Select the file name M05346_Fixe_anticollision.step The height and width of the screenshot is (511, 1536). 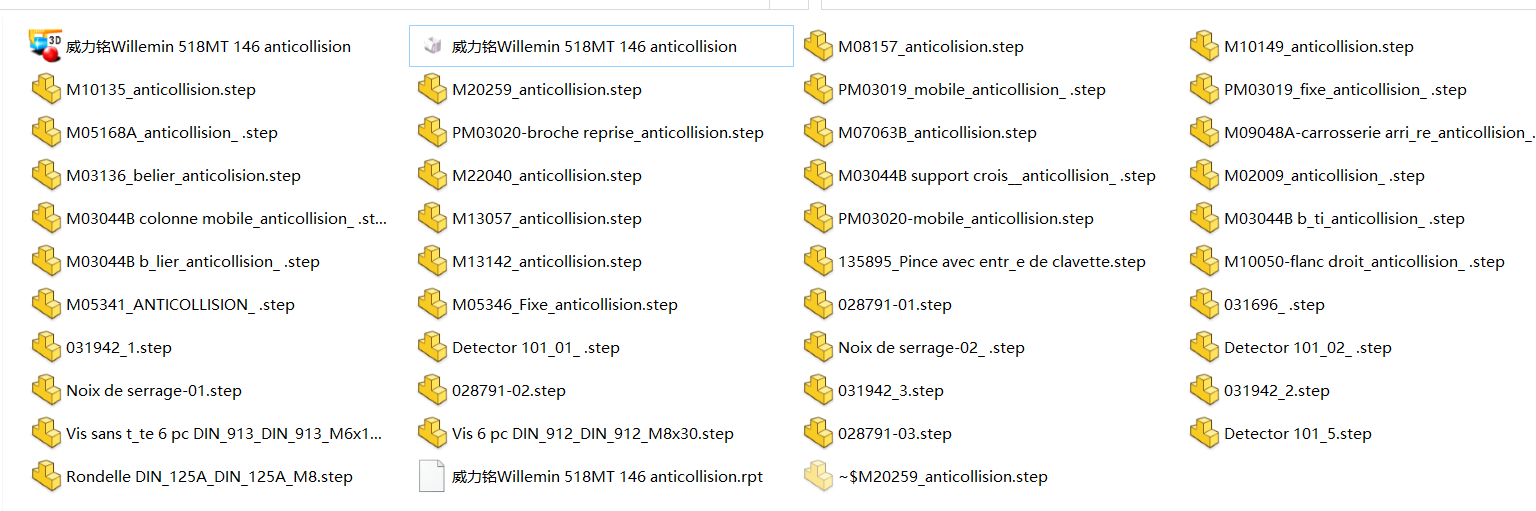[x=565, y=305]
